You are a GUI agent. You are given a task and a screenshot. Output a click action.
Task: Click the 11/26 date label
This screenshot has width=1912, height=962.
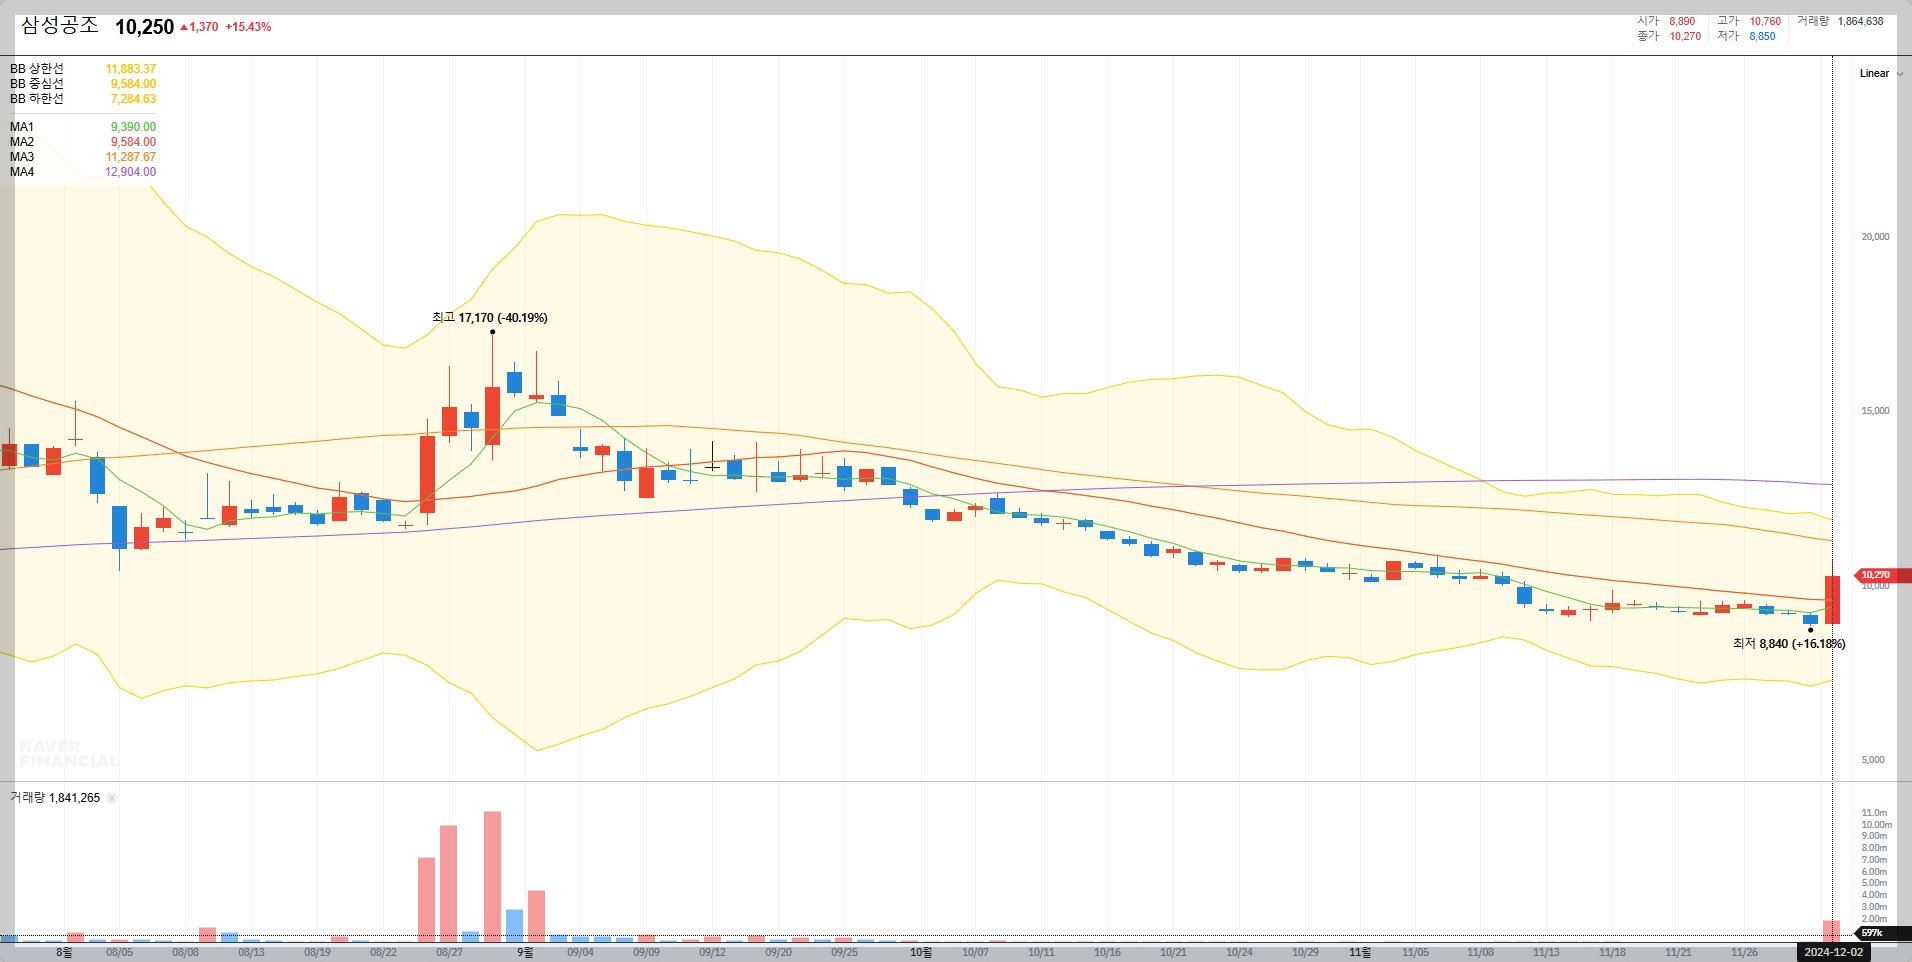[x=1744, y=953]
